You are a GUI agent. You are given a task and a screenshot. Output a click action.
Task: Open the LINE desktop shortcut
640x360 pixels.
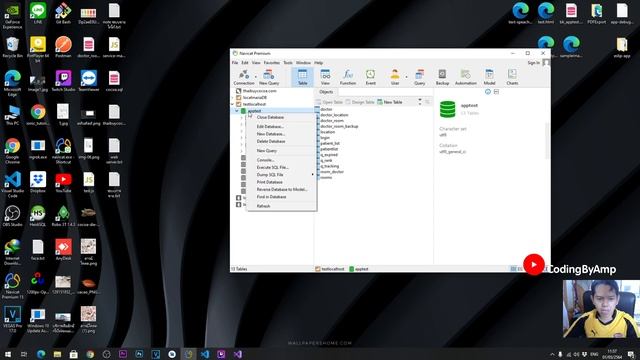[x=38, y=13]
